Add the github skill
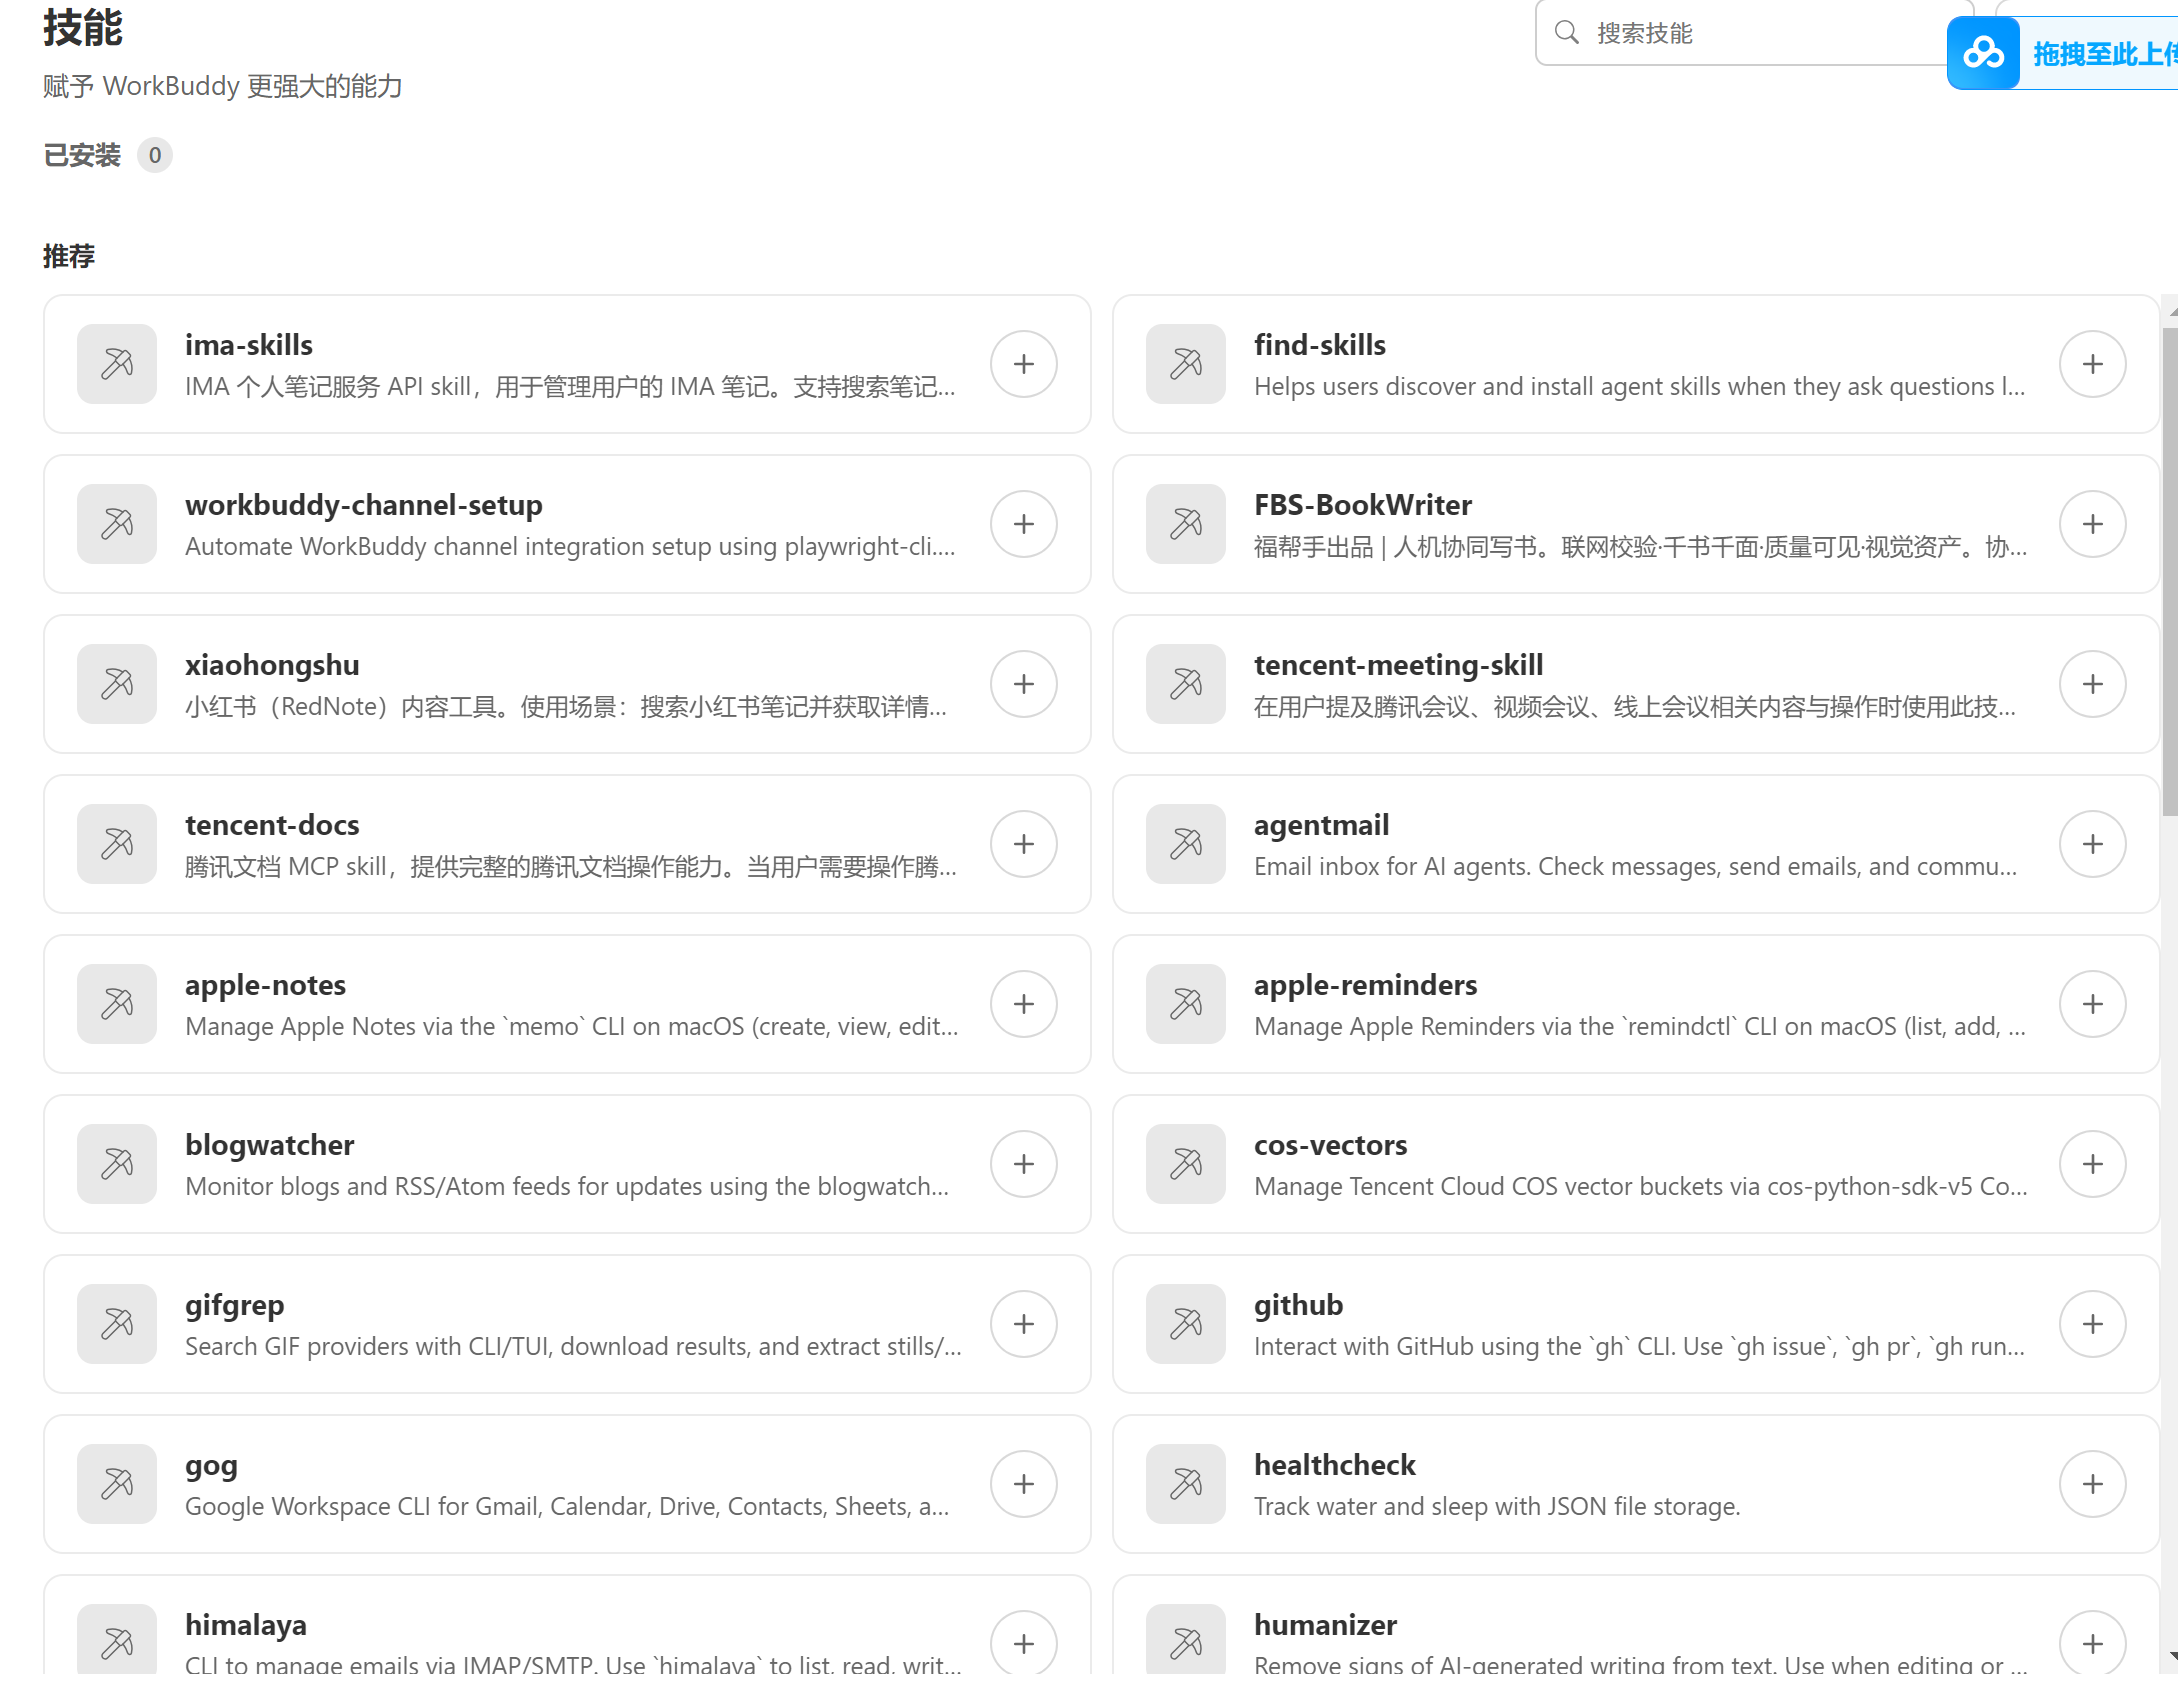Image resolution: width=2178 pixels, height=1681 pixels. tap(2092, 1324)
